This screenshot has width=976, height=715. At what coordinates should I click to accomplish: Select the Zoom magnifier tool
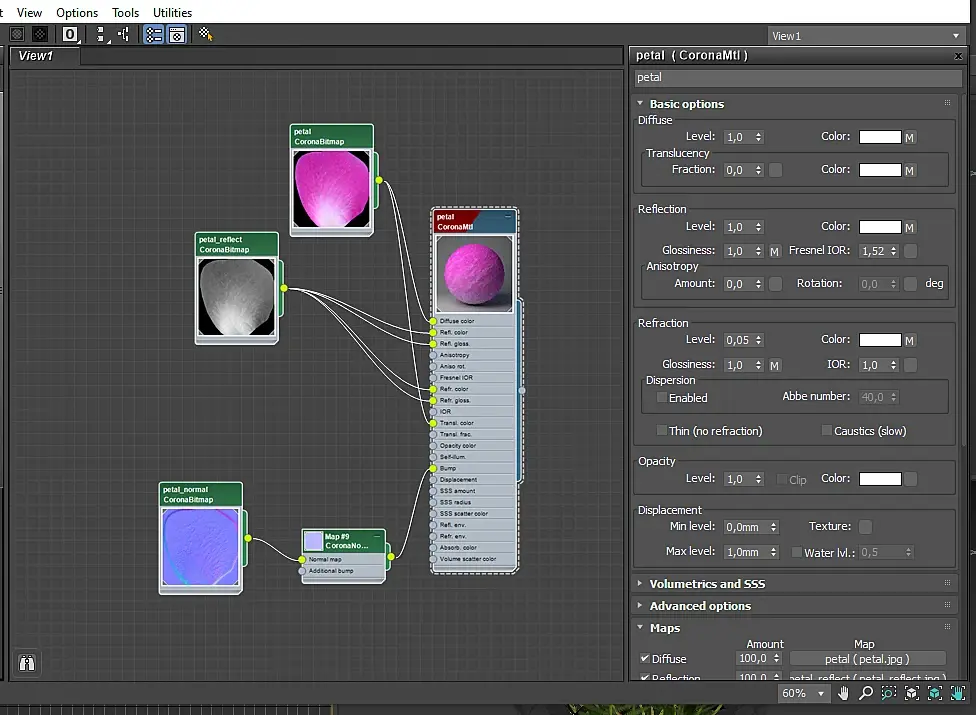pos(866,693)
